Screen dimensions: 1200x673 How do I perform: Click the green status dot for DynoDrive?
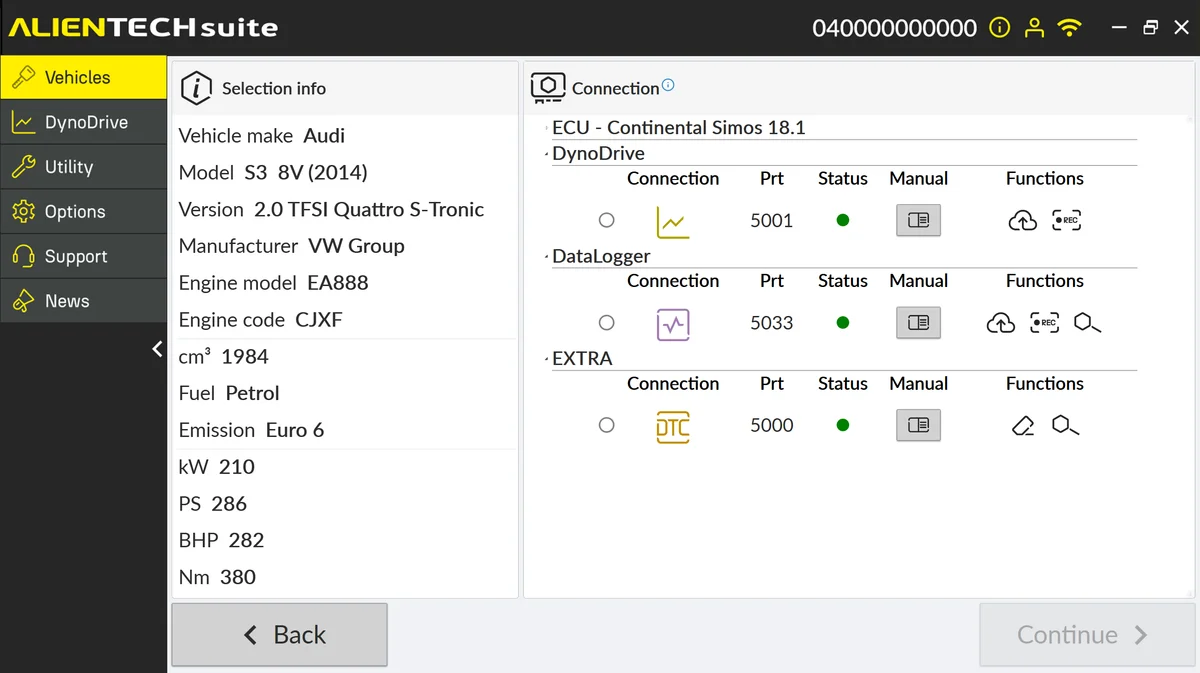click(843, 220)
